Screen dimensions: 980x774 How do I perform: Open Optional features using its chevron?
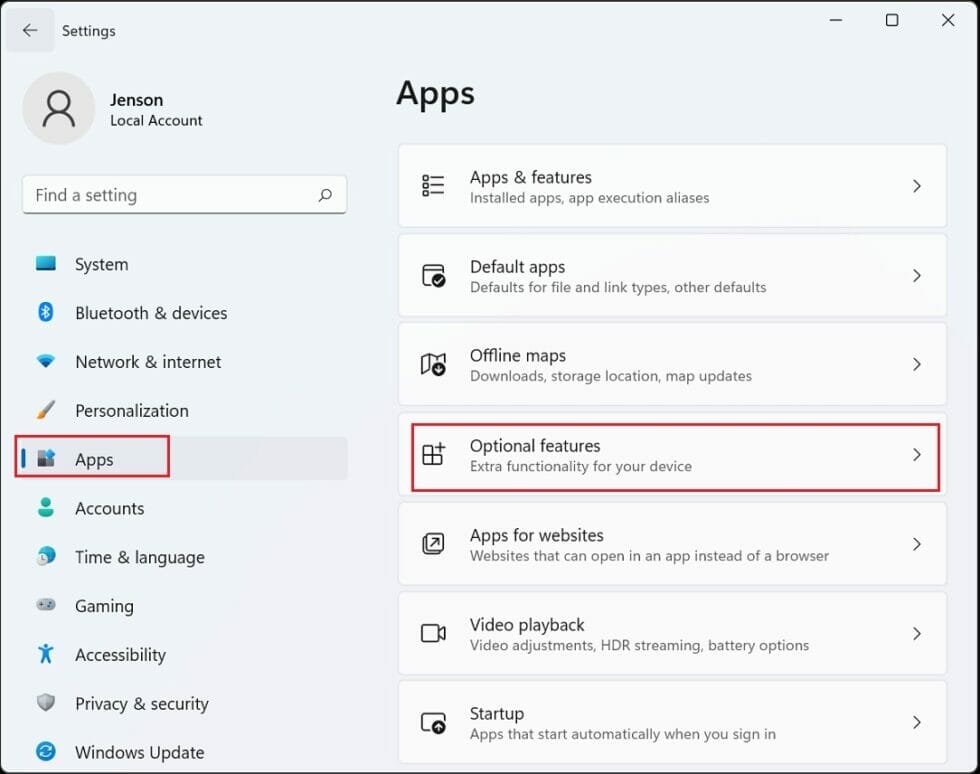(917, 454)
